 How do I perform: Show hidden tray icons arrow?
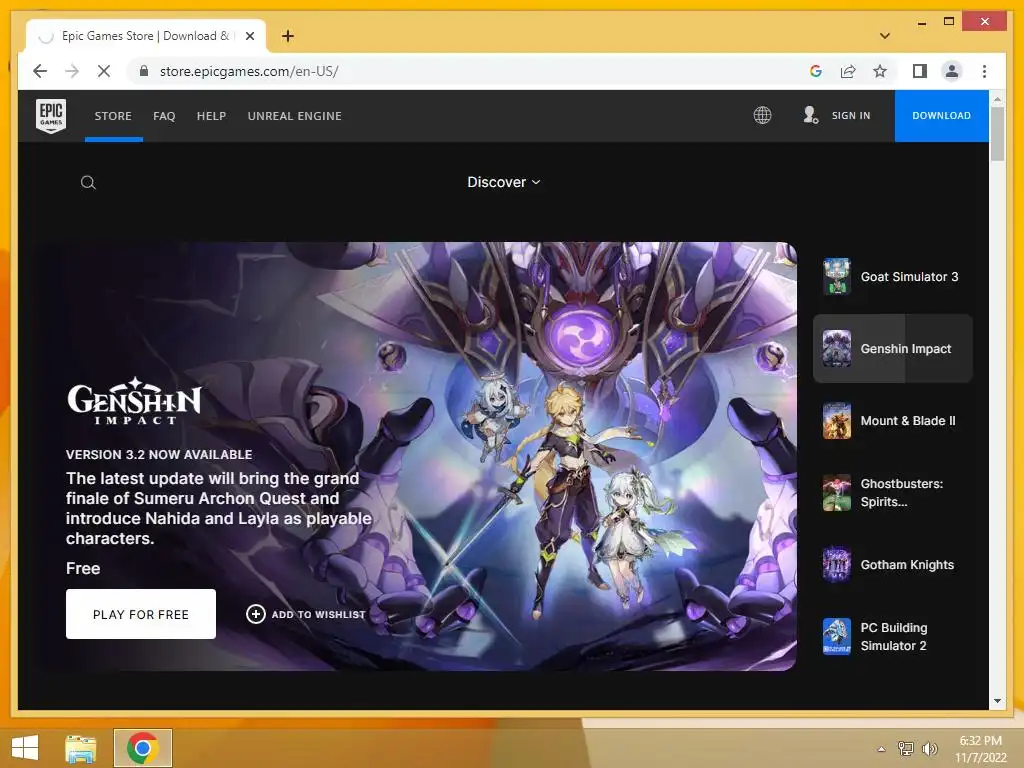(x=882, y=749)
